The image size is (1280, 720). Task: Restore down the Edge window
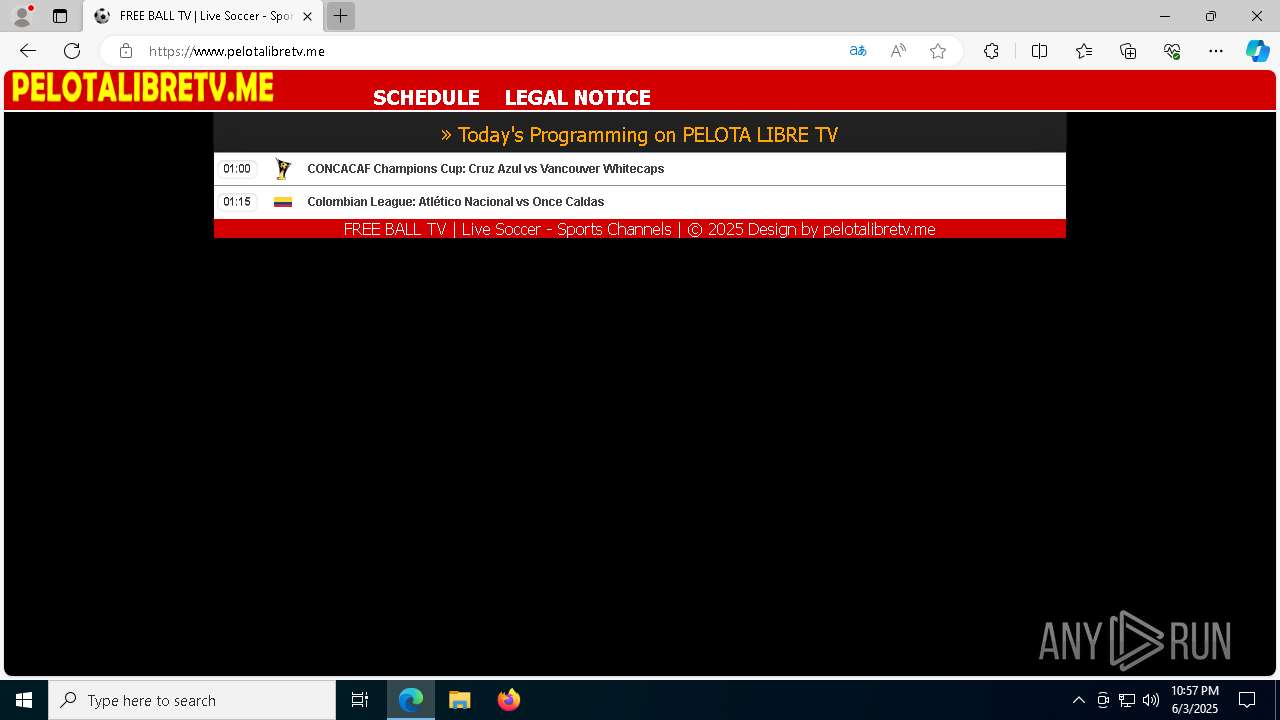click(1211, 16)
